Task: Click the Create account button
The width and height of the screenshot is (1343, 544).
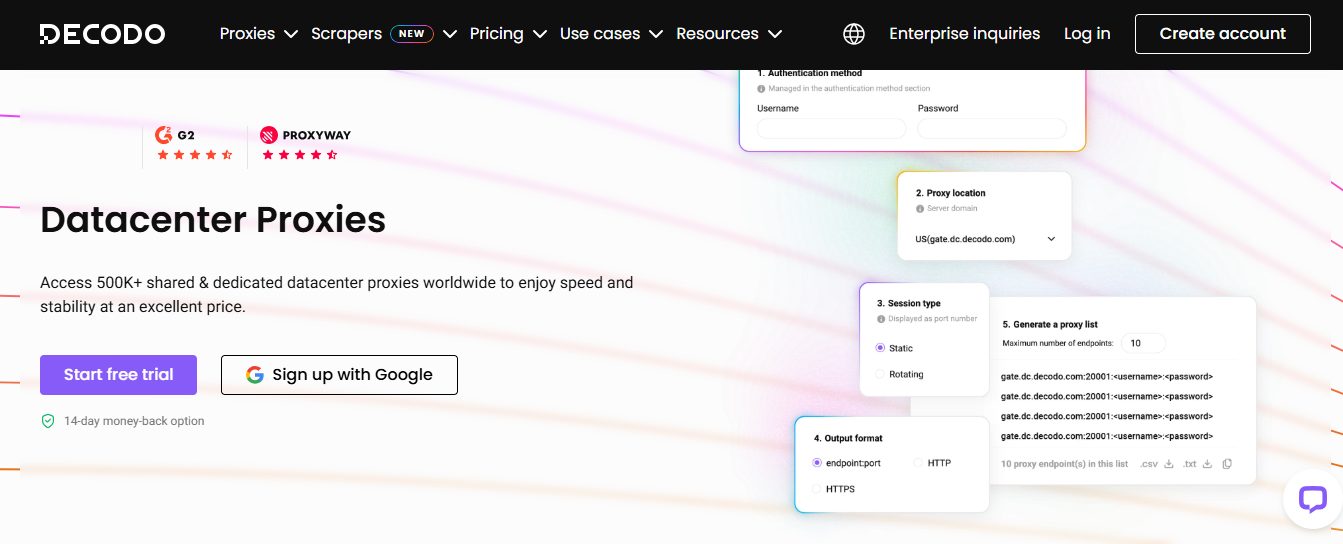Action: pyautogui.click(x=1222, y=34)
